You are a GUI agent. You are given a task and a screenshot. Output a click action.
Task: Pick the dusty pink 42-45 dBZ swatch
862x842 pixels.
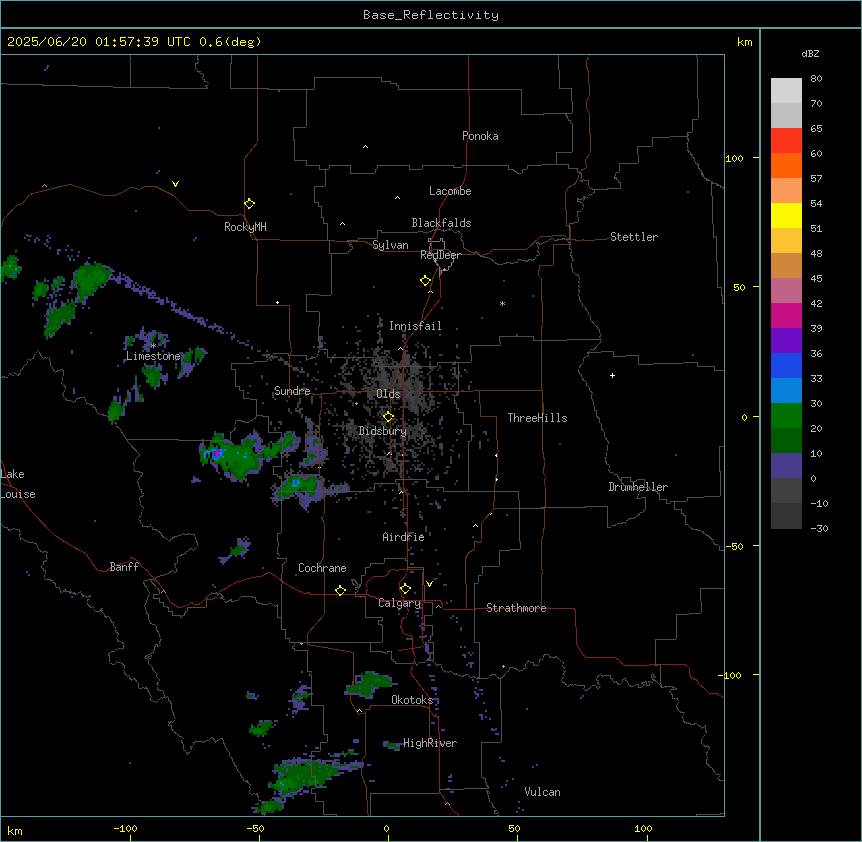786,291
